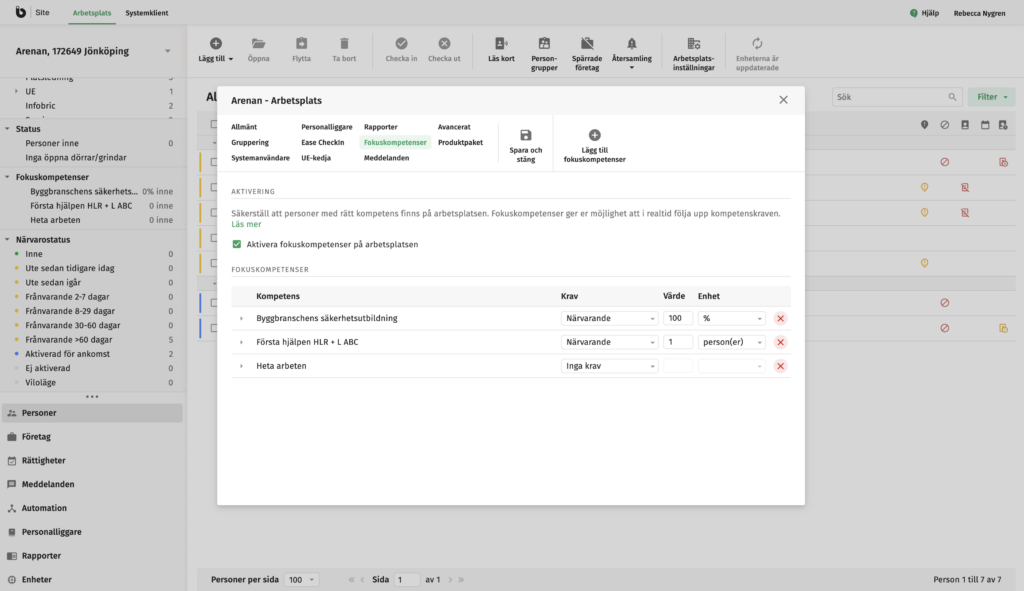Remove Byggbranschens säkerhetsutbildning with red X

pyautogui.click(x=780, y=318)
